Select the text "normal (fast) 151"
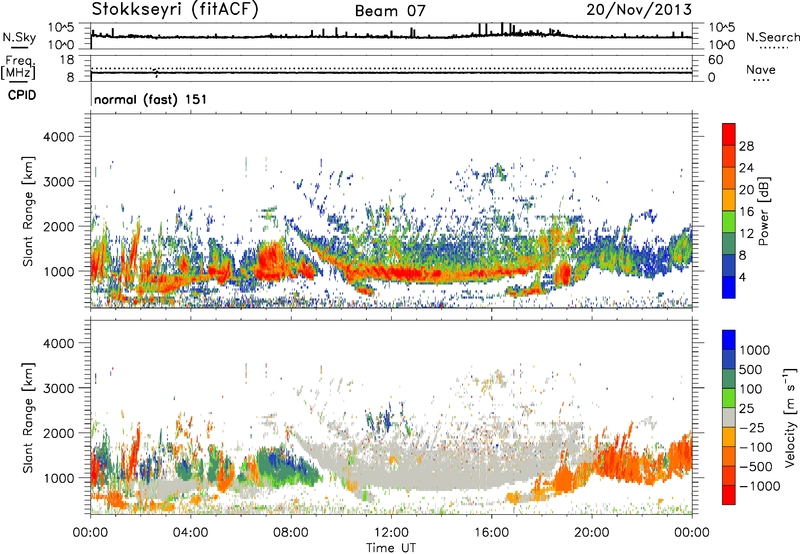Viewport: 800px width, 554px height. 151,99
